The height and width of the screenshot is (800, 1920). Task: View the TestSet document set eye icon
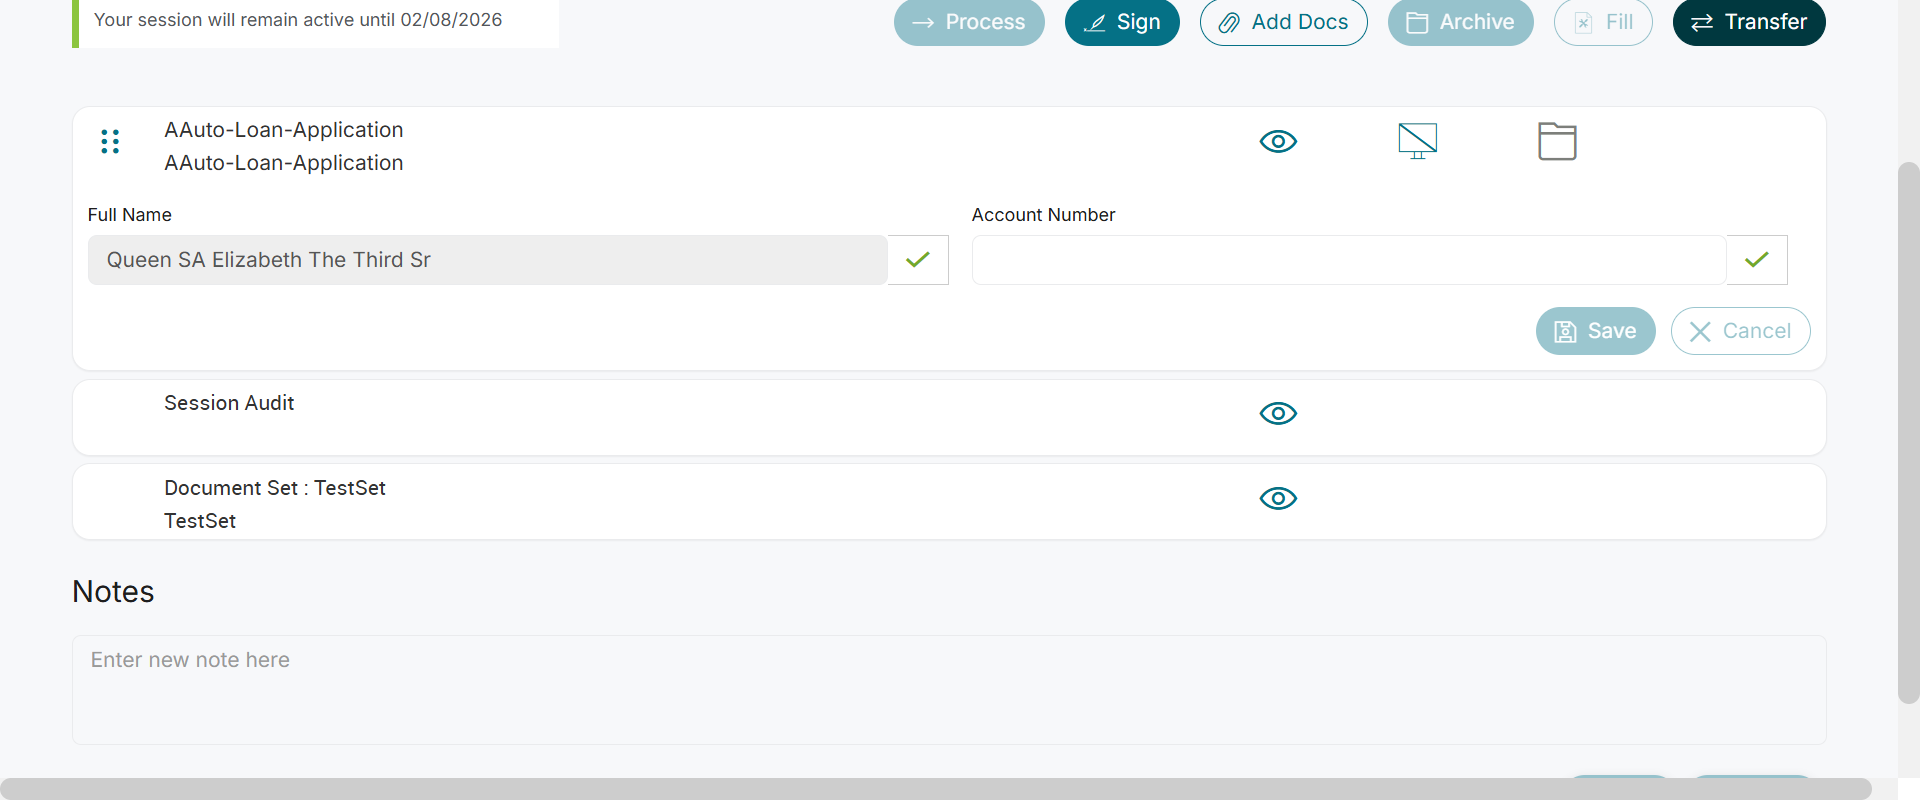pyautogui.click(x=1278, y=499)
